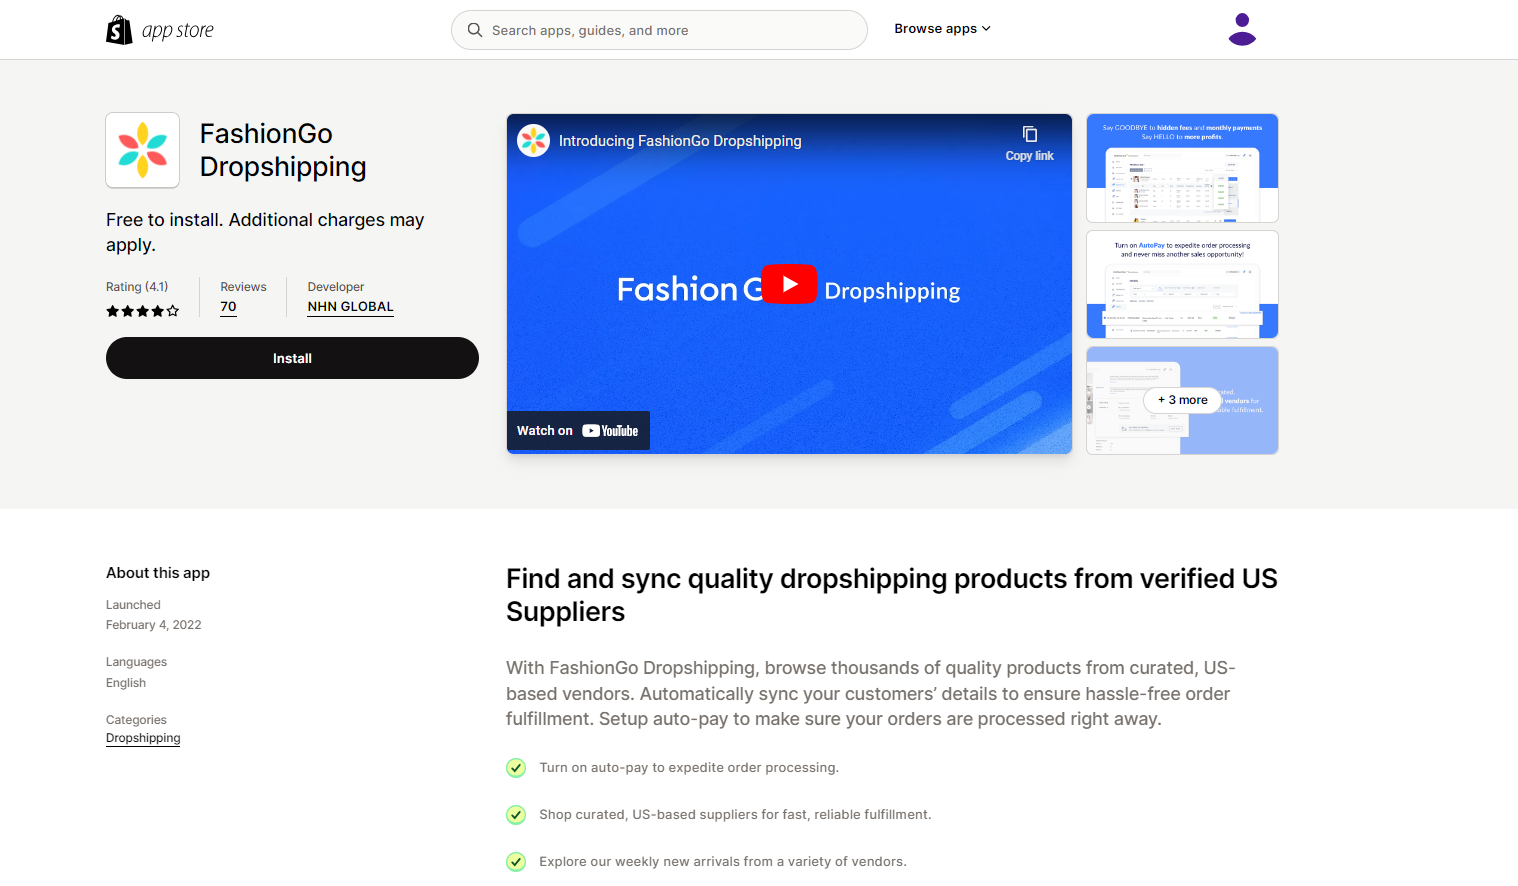
Task: Click the Watch on YouTube button
Action: [x=578, y=431]
